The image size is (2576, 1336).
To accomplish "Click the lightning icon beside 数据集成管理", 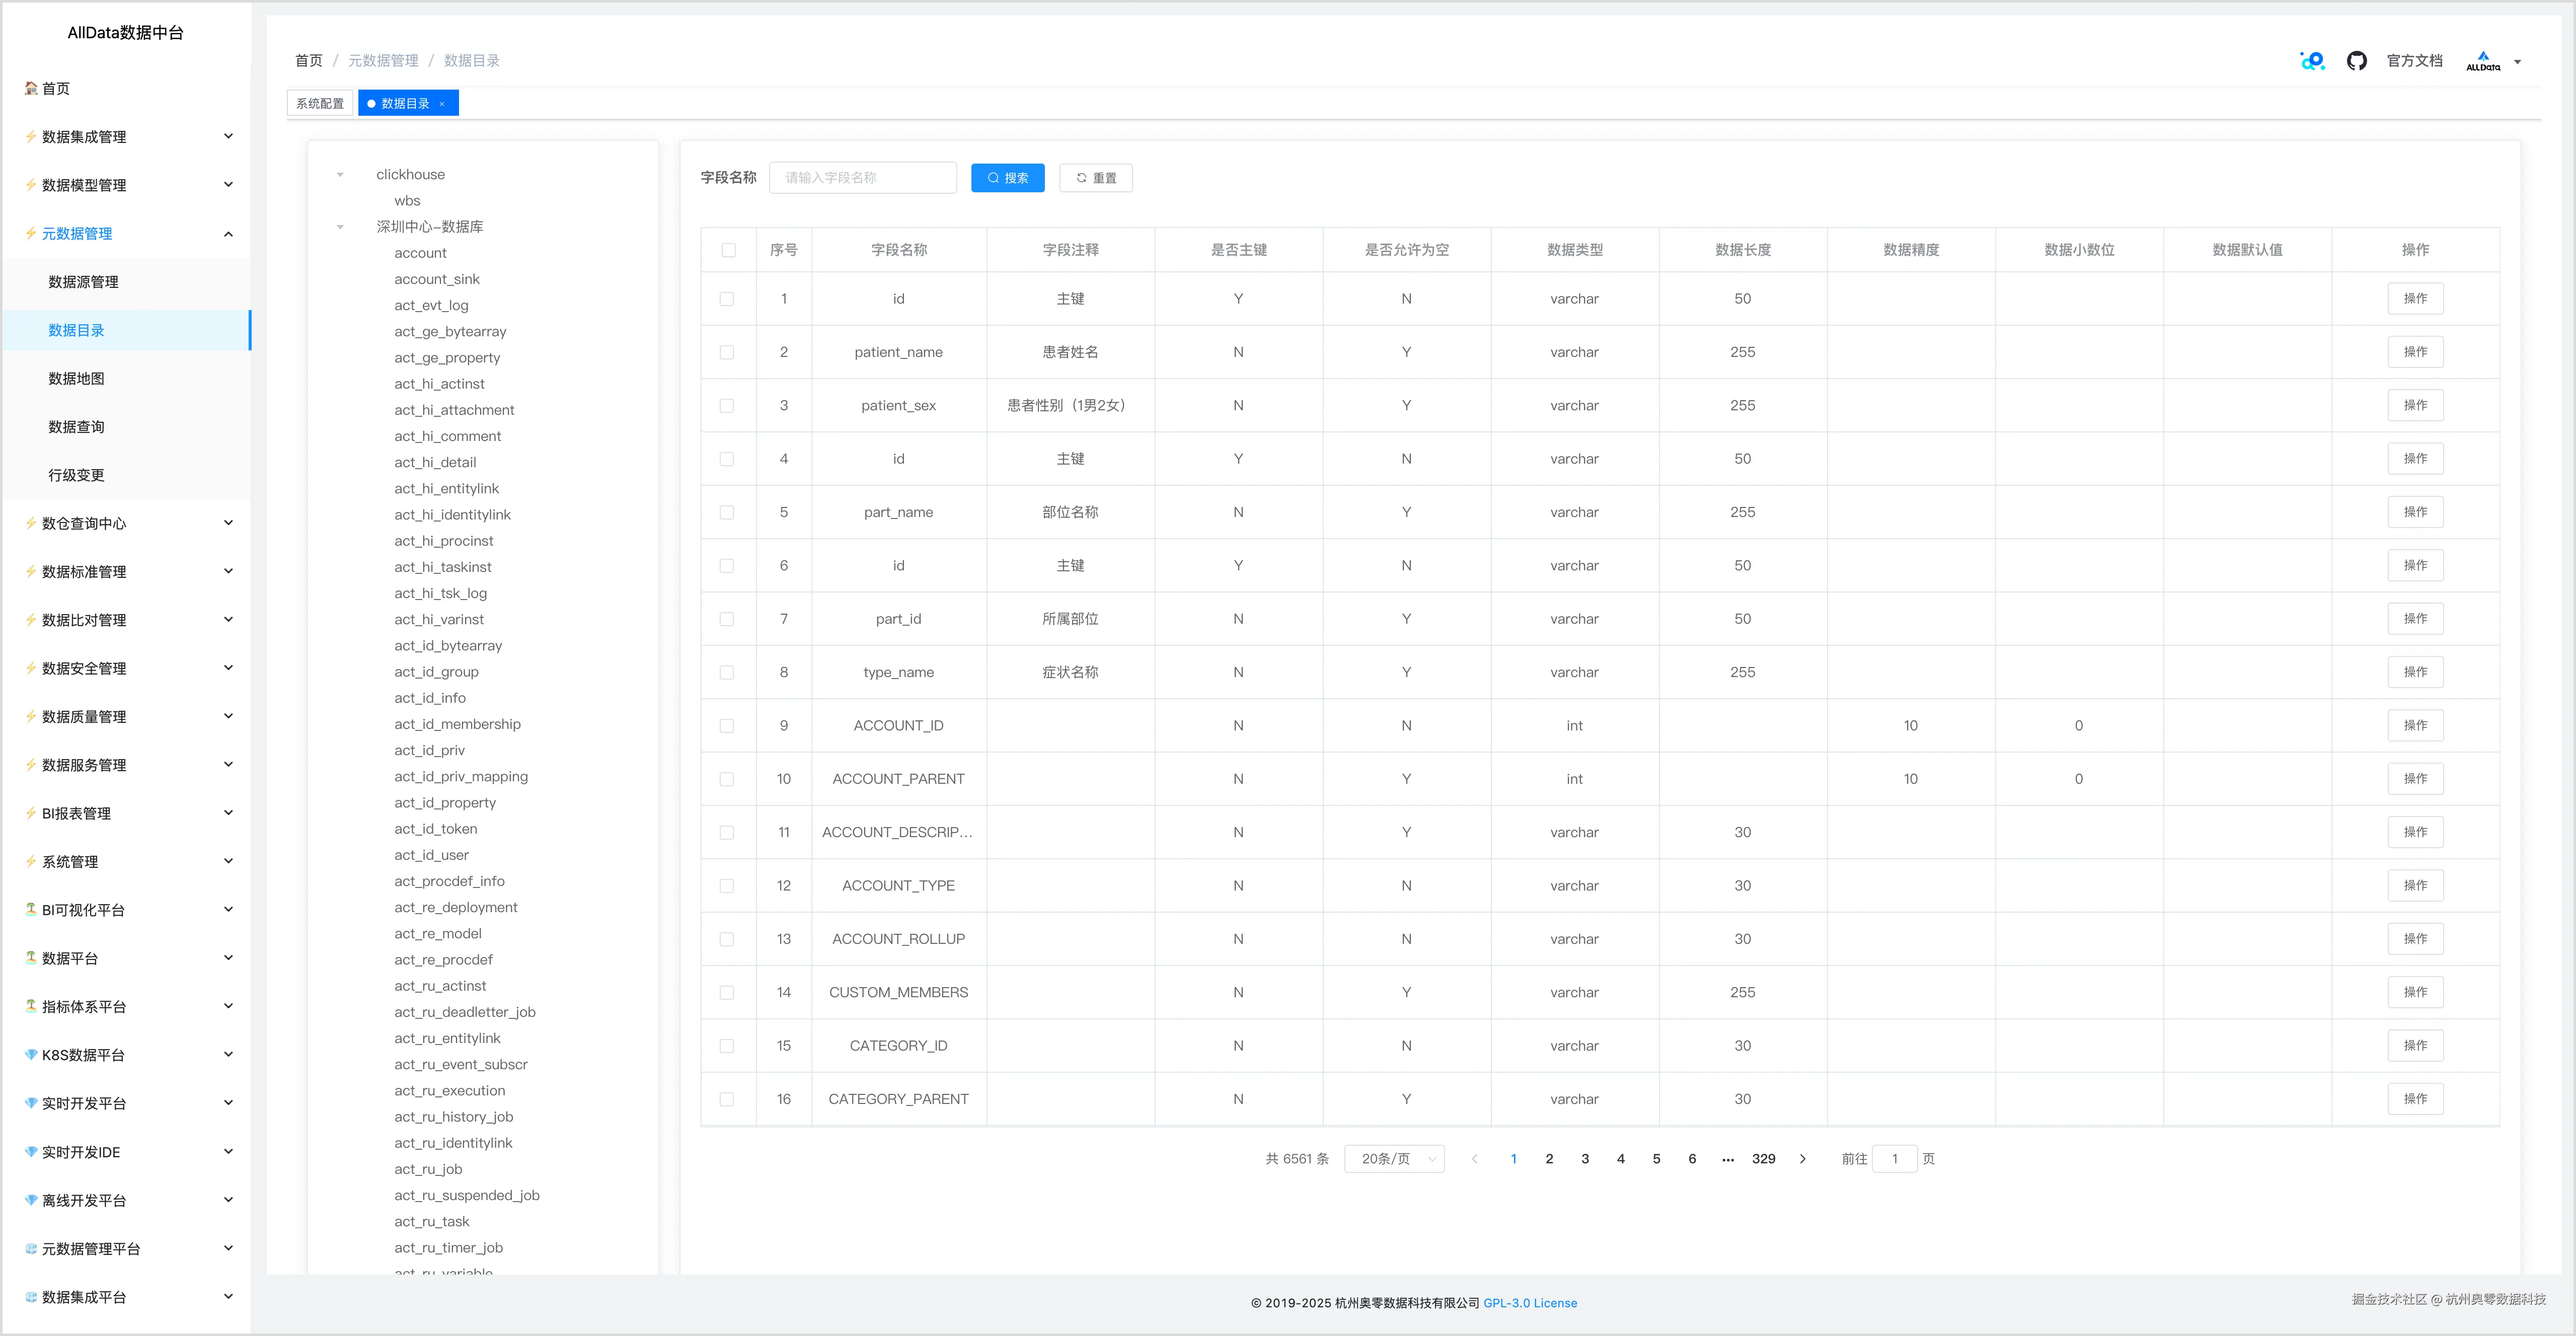I will pyautogui.click(x=31, y=137).
